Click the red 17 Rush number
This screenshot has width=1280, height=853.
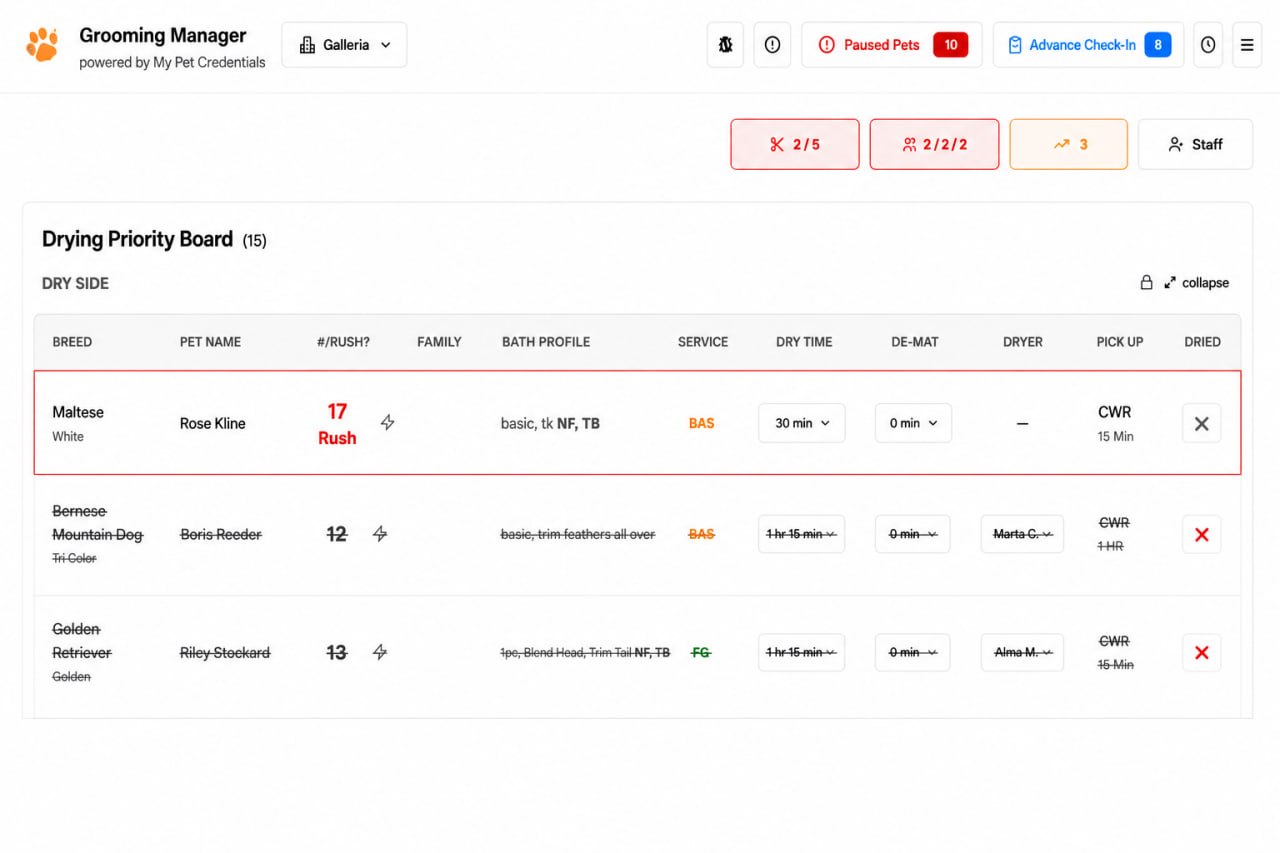tap(337, 423)
